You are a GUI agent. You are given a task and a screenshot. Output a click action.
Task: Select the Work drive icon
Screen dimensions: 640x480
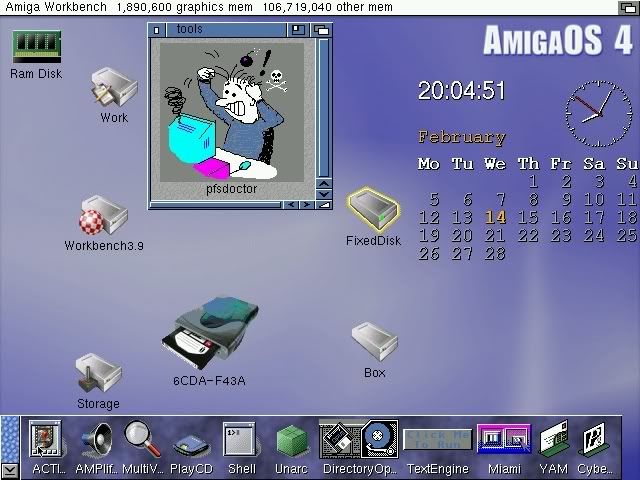coord(114,88)
